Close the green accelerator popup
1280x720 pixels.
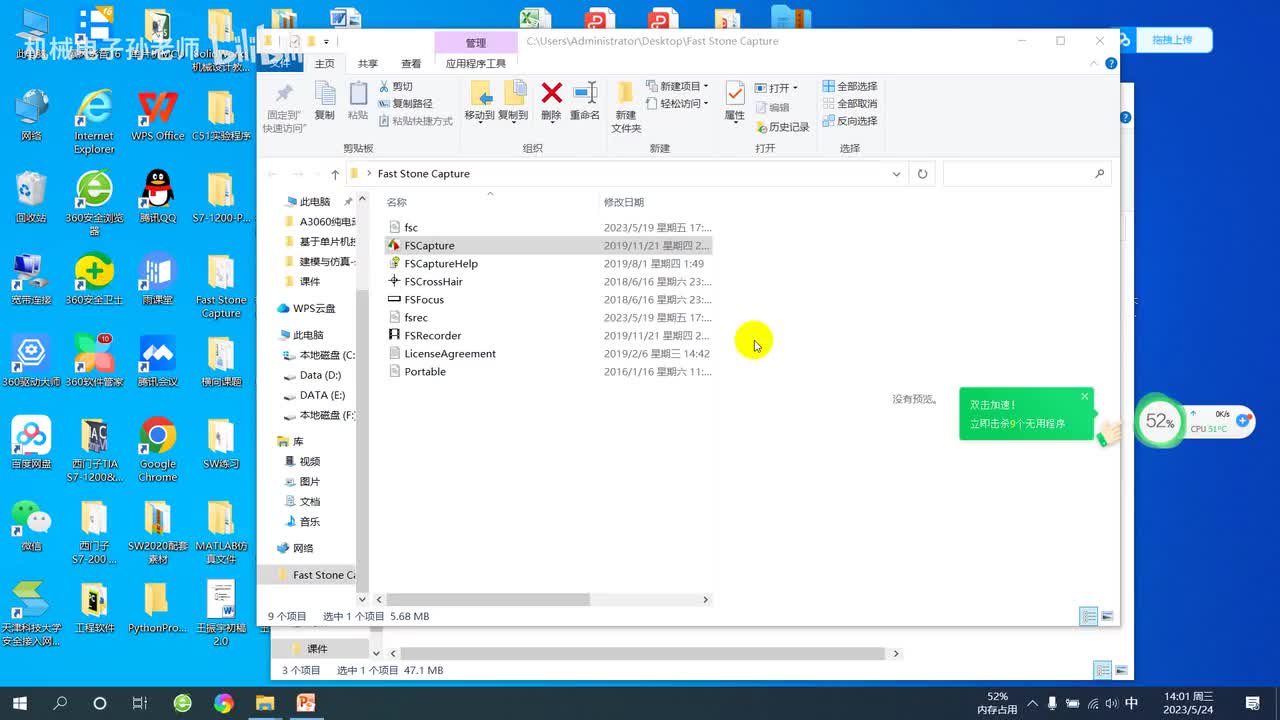tap(1084, 397)
